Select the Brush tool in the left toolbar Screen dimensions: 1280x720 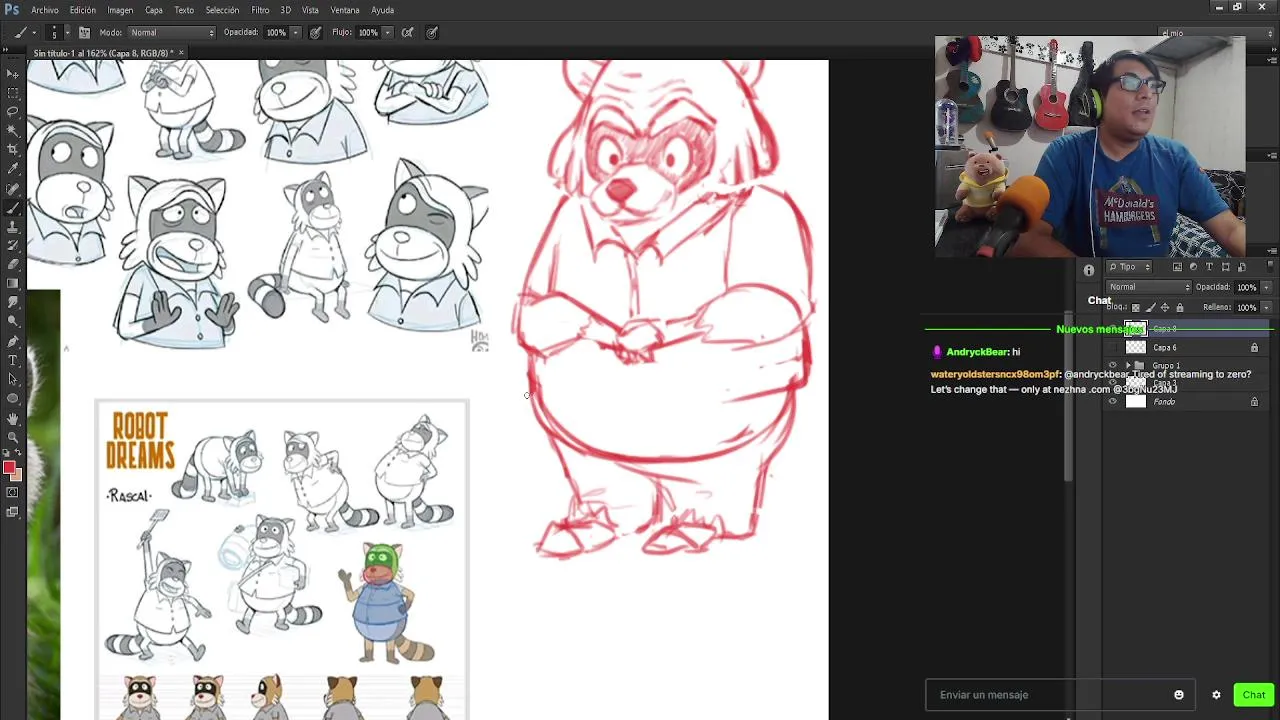click(12, 207)
